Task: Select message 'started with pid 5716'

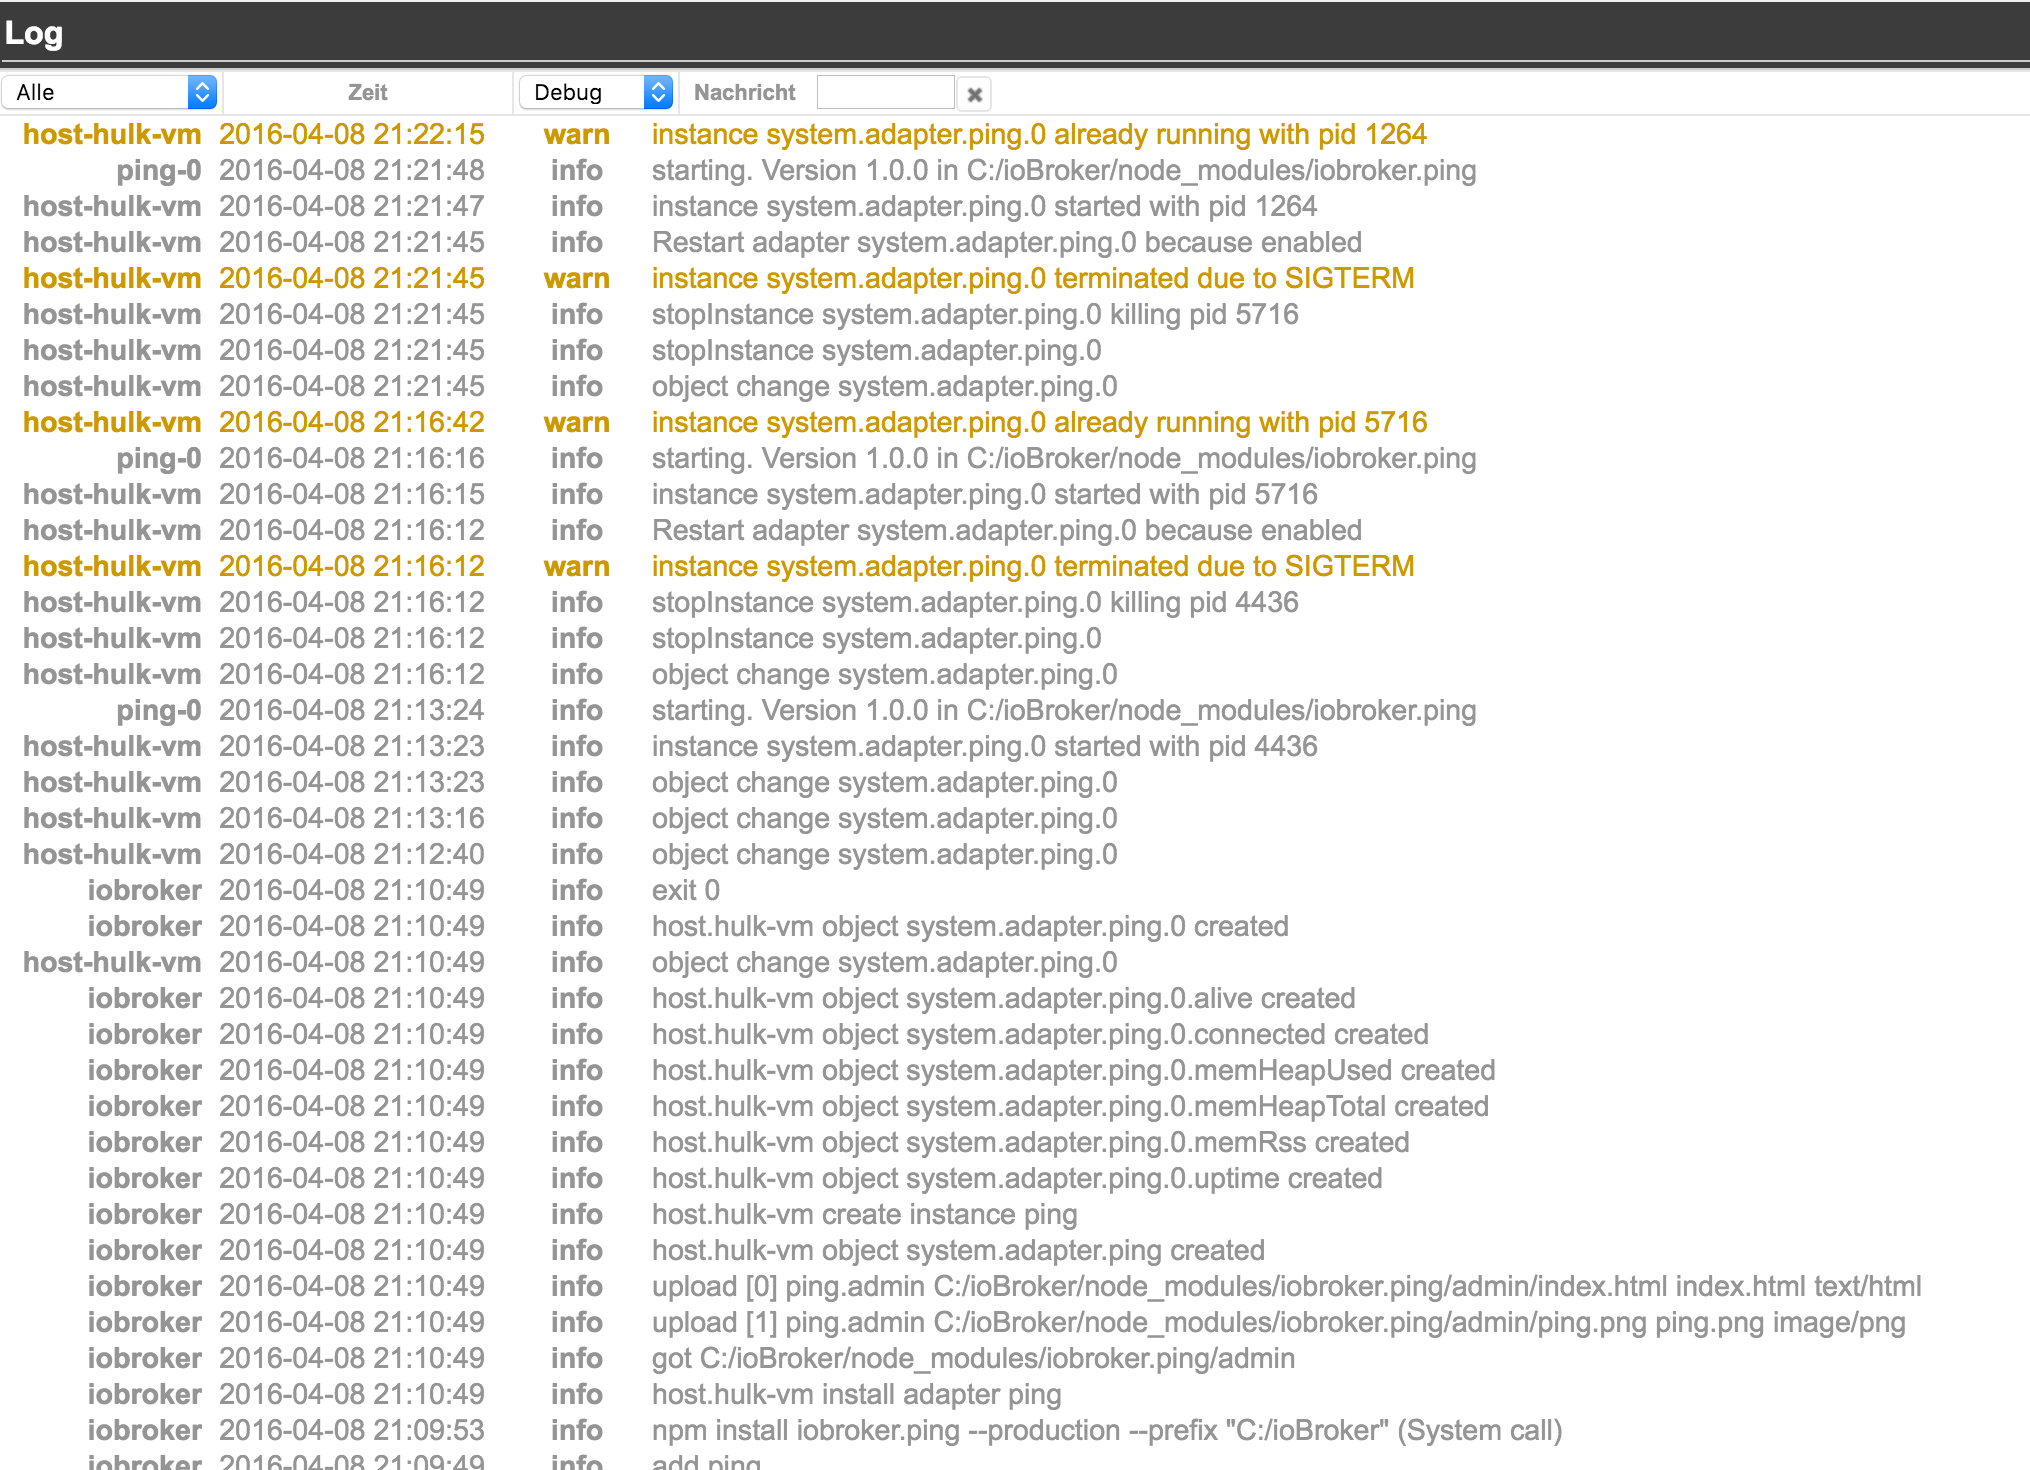Action: tap(984, 494)
